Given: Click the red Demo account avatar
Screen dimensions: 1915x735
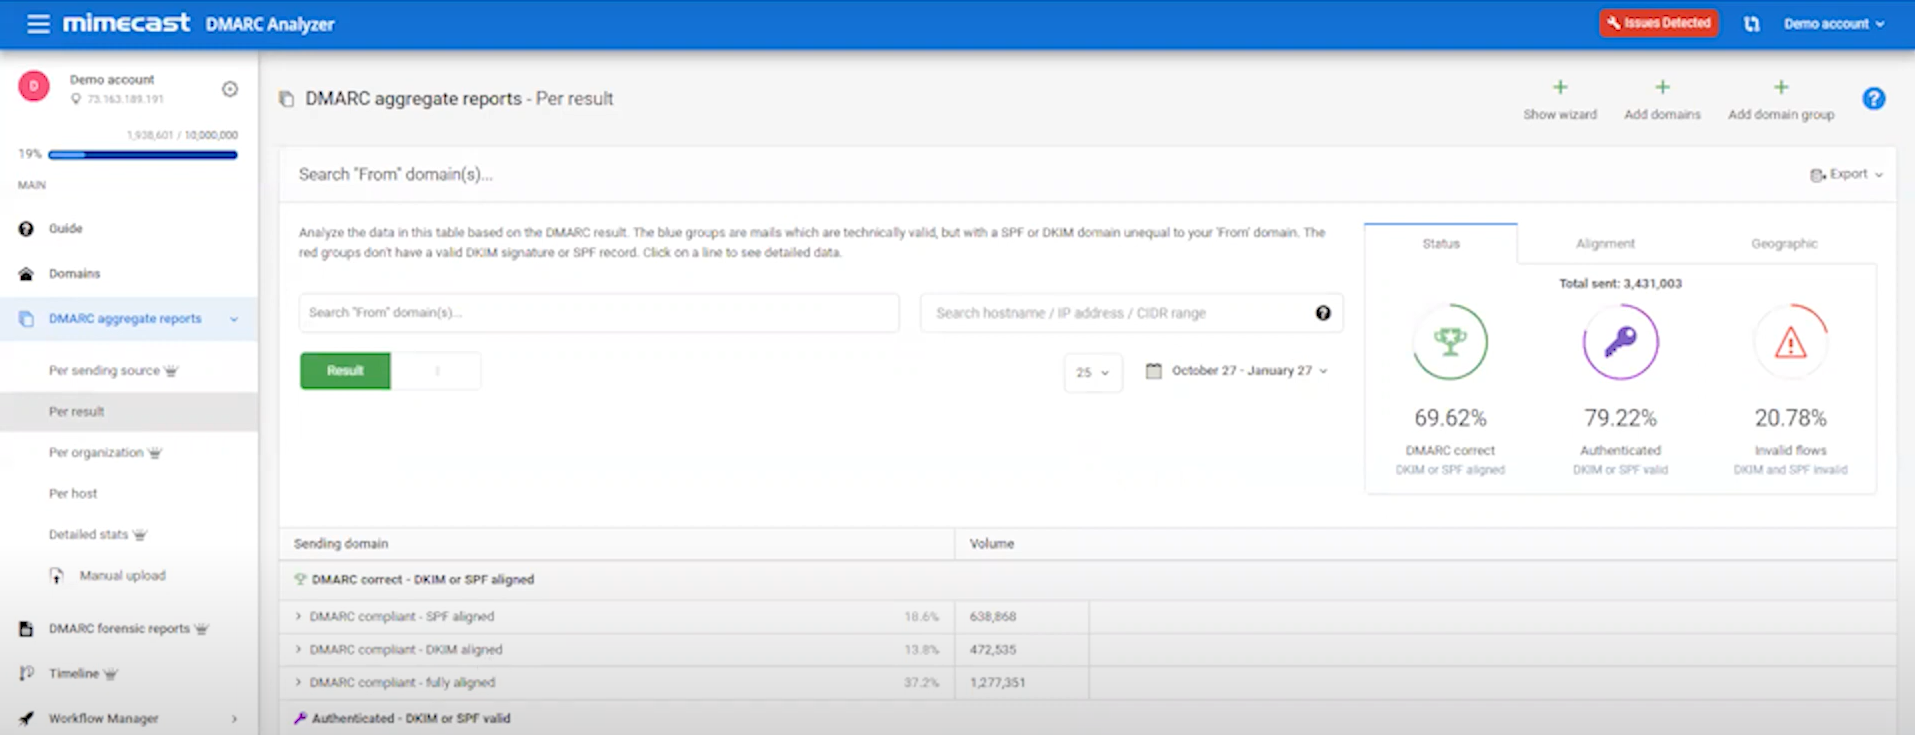Looking at the screenshot, I should tap(34, 87).
